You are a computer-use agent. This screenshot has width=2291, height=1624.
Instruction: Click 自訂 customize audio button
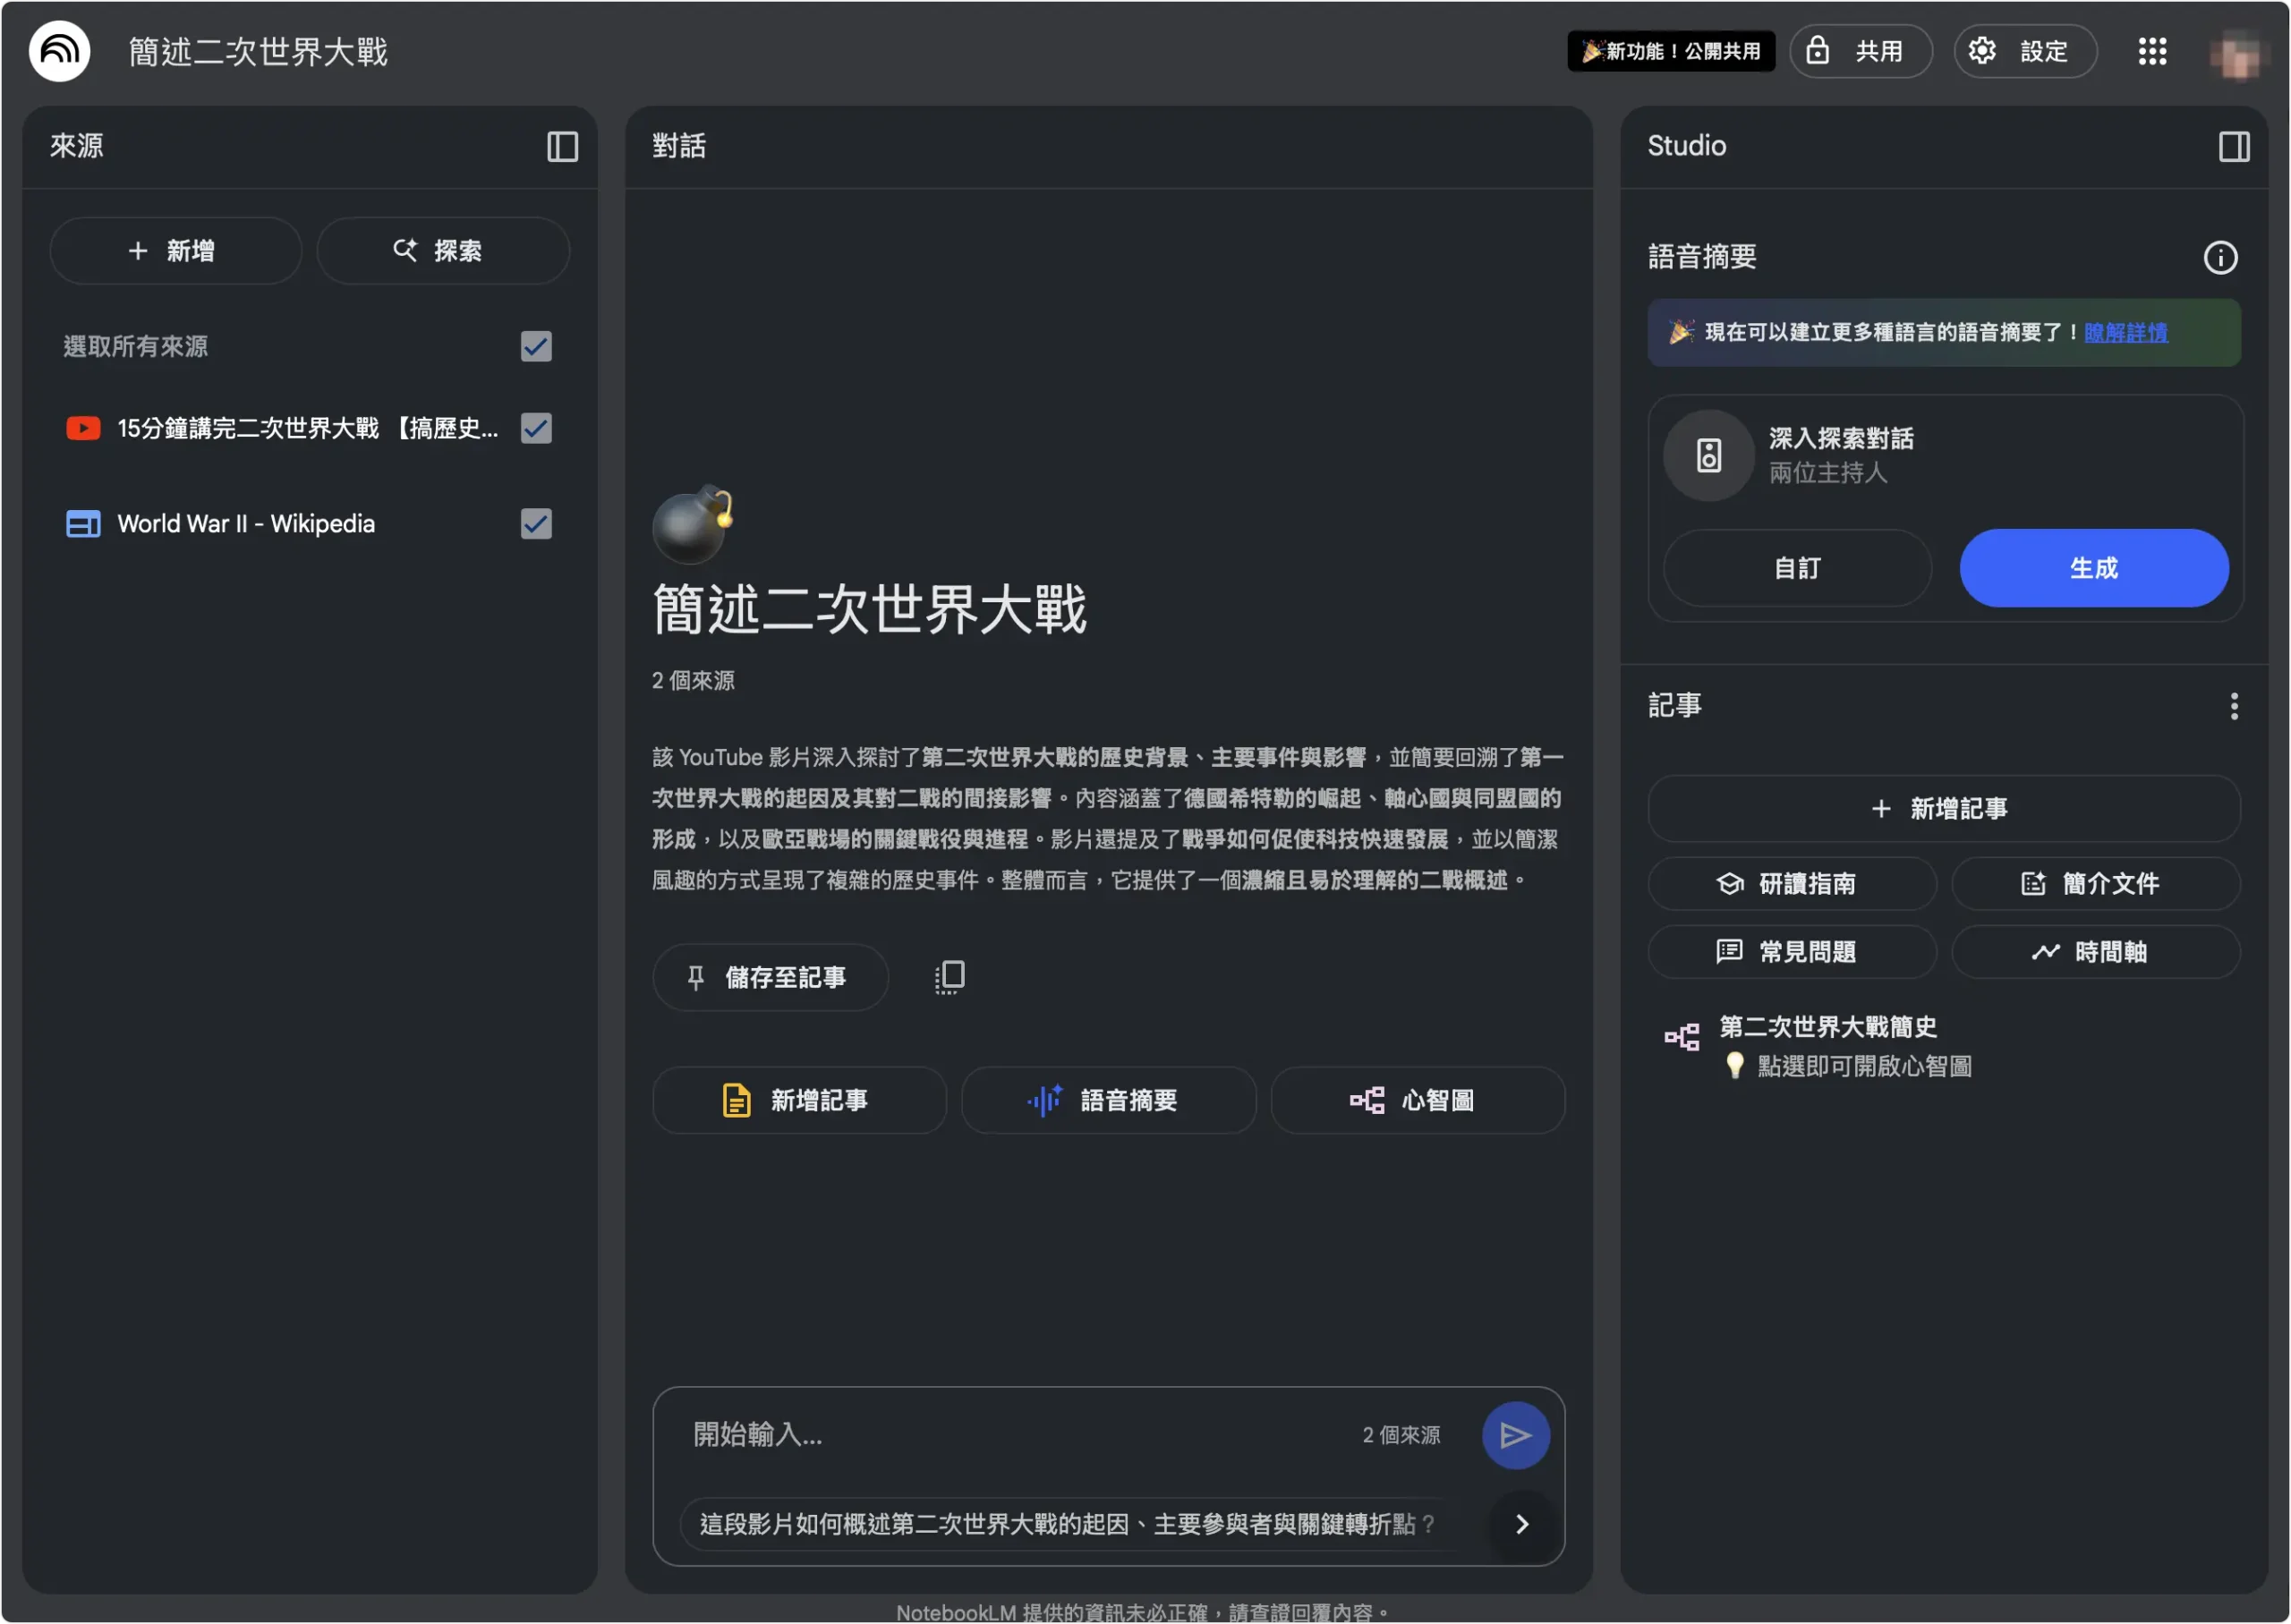tap(1797, 568)
